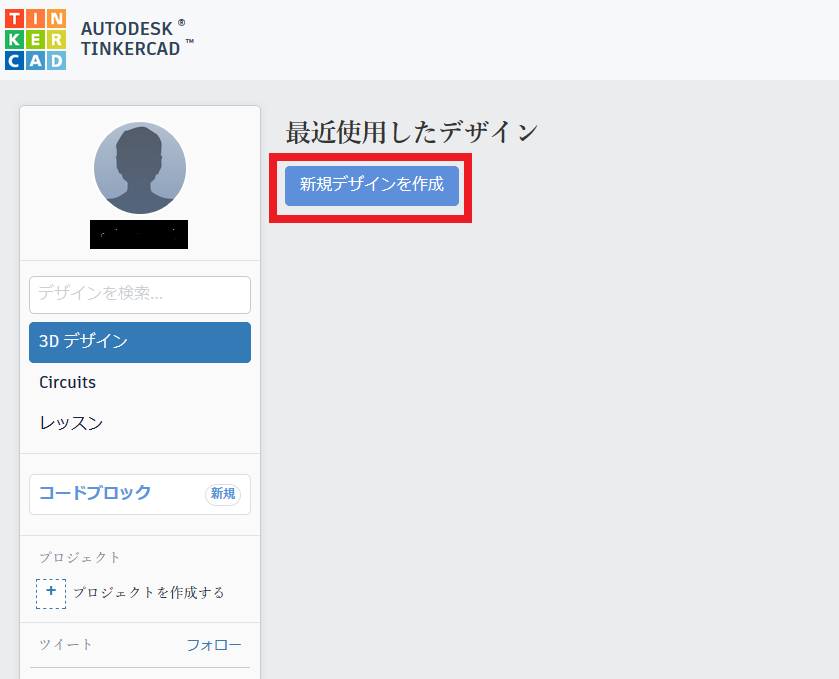Click the 最近使用したデザイン heading
This screenshot has width=839, height=679.
click(410, 130)
